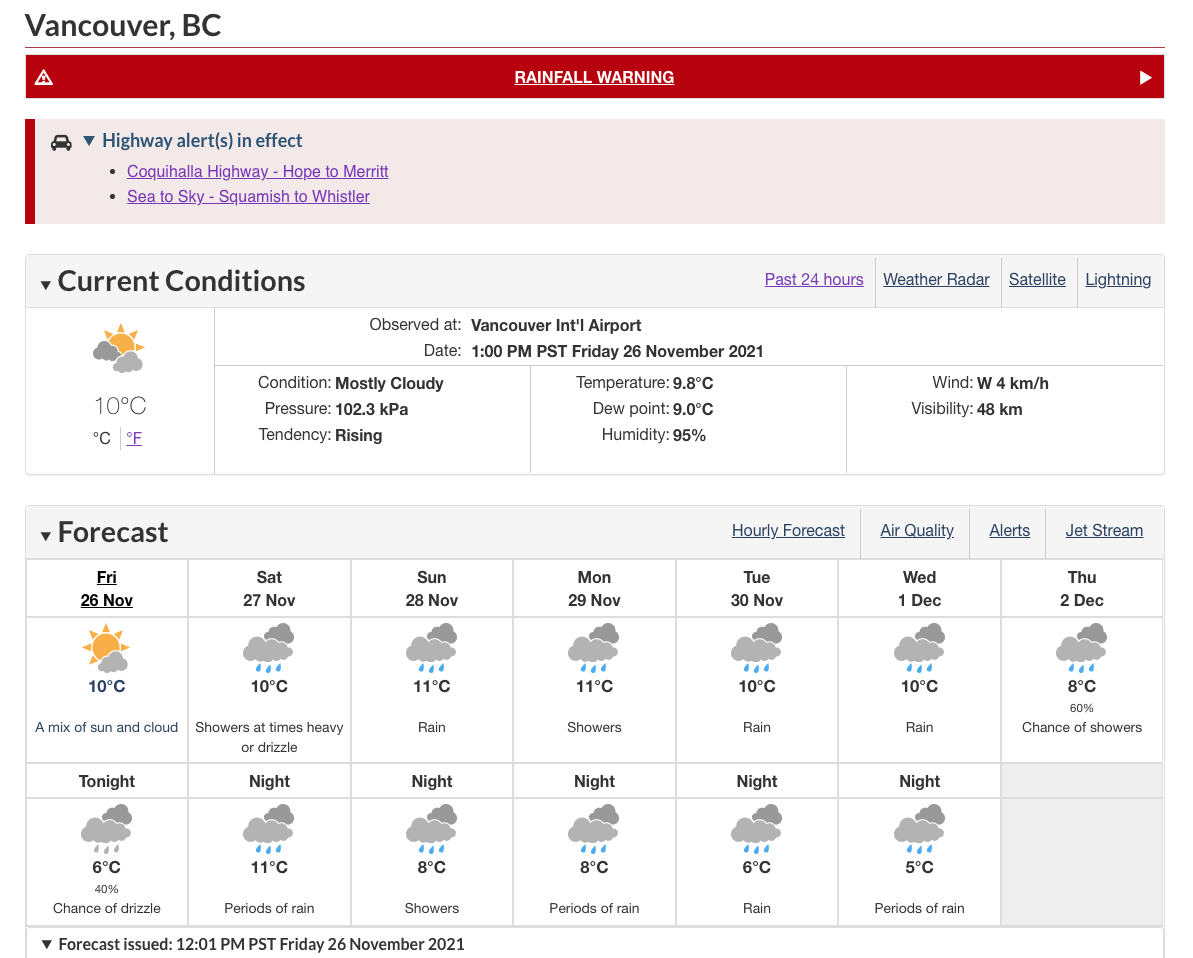Click the Thu 2 Dec showers icon
Viewport: 1193px width, 958px height.
click(x=1081, y=648)
